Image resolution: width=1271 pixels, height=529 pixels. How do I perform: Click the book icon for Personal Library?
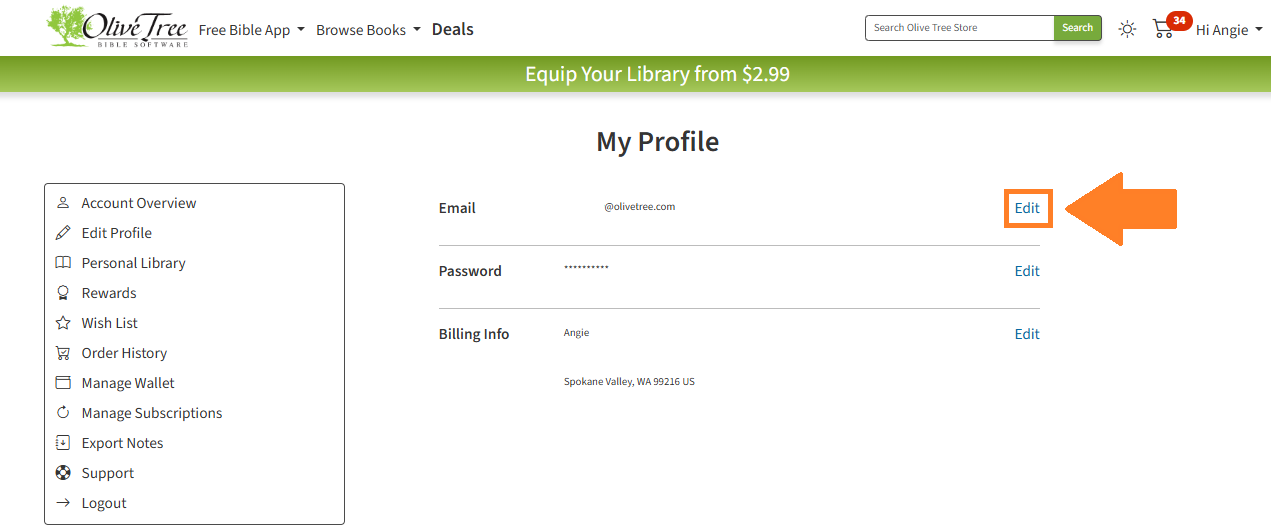(63, 263)
